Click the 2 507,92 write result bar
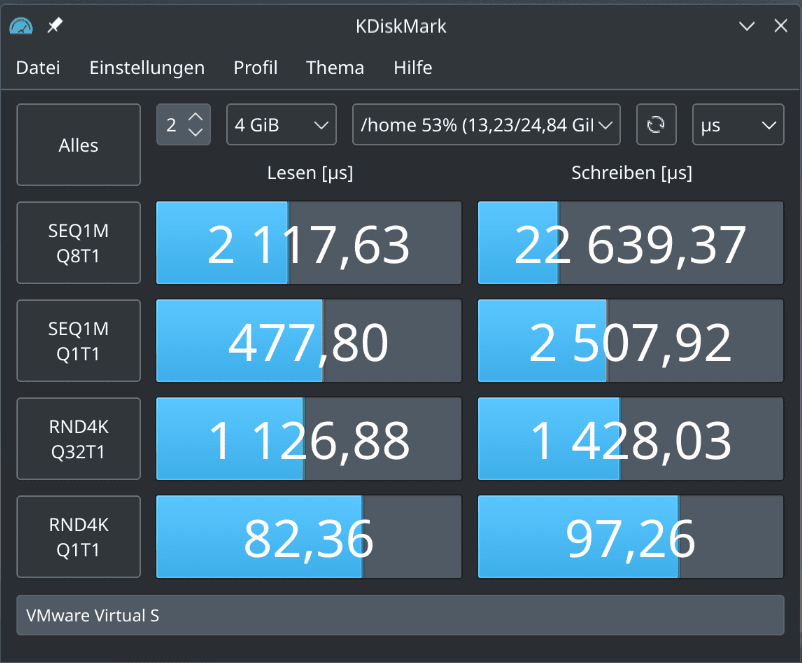This screenshot has width=802, height=663. [630, 341]
